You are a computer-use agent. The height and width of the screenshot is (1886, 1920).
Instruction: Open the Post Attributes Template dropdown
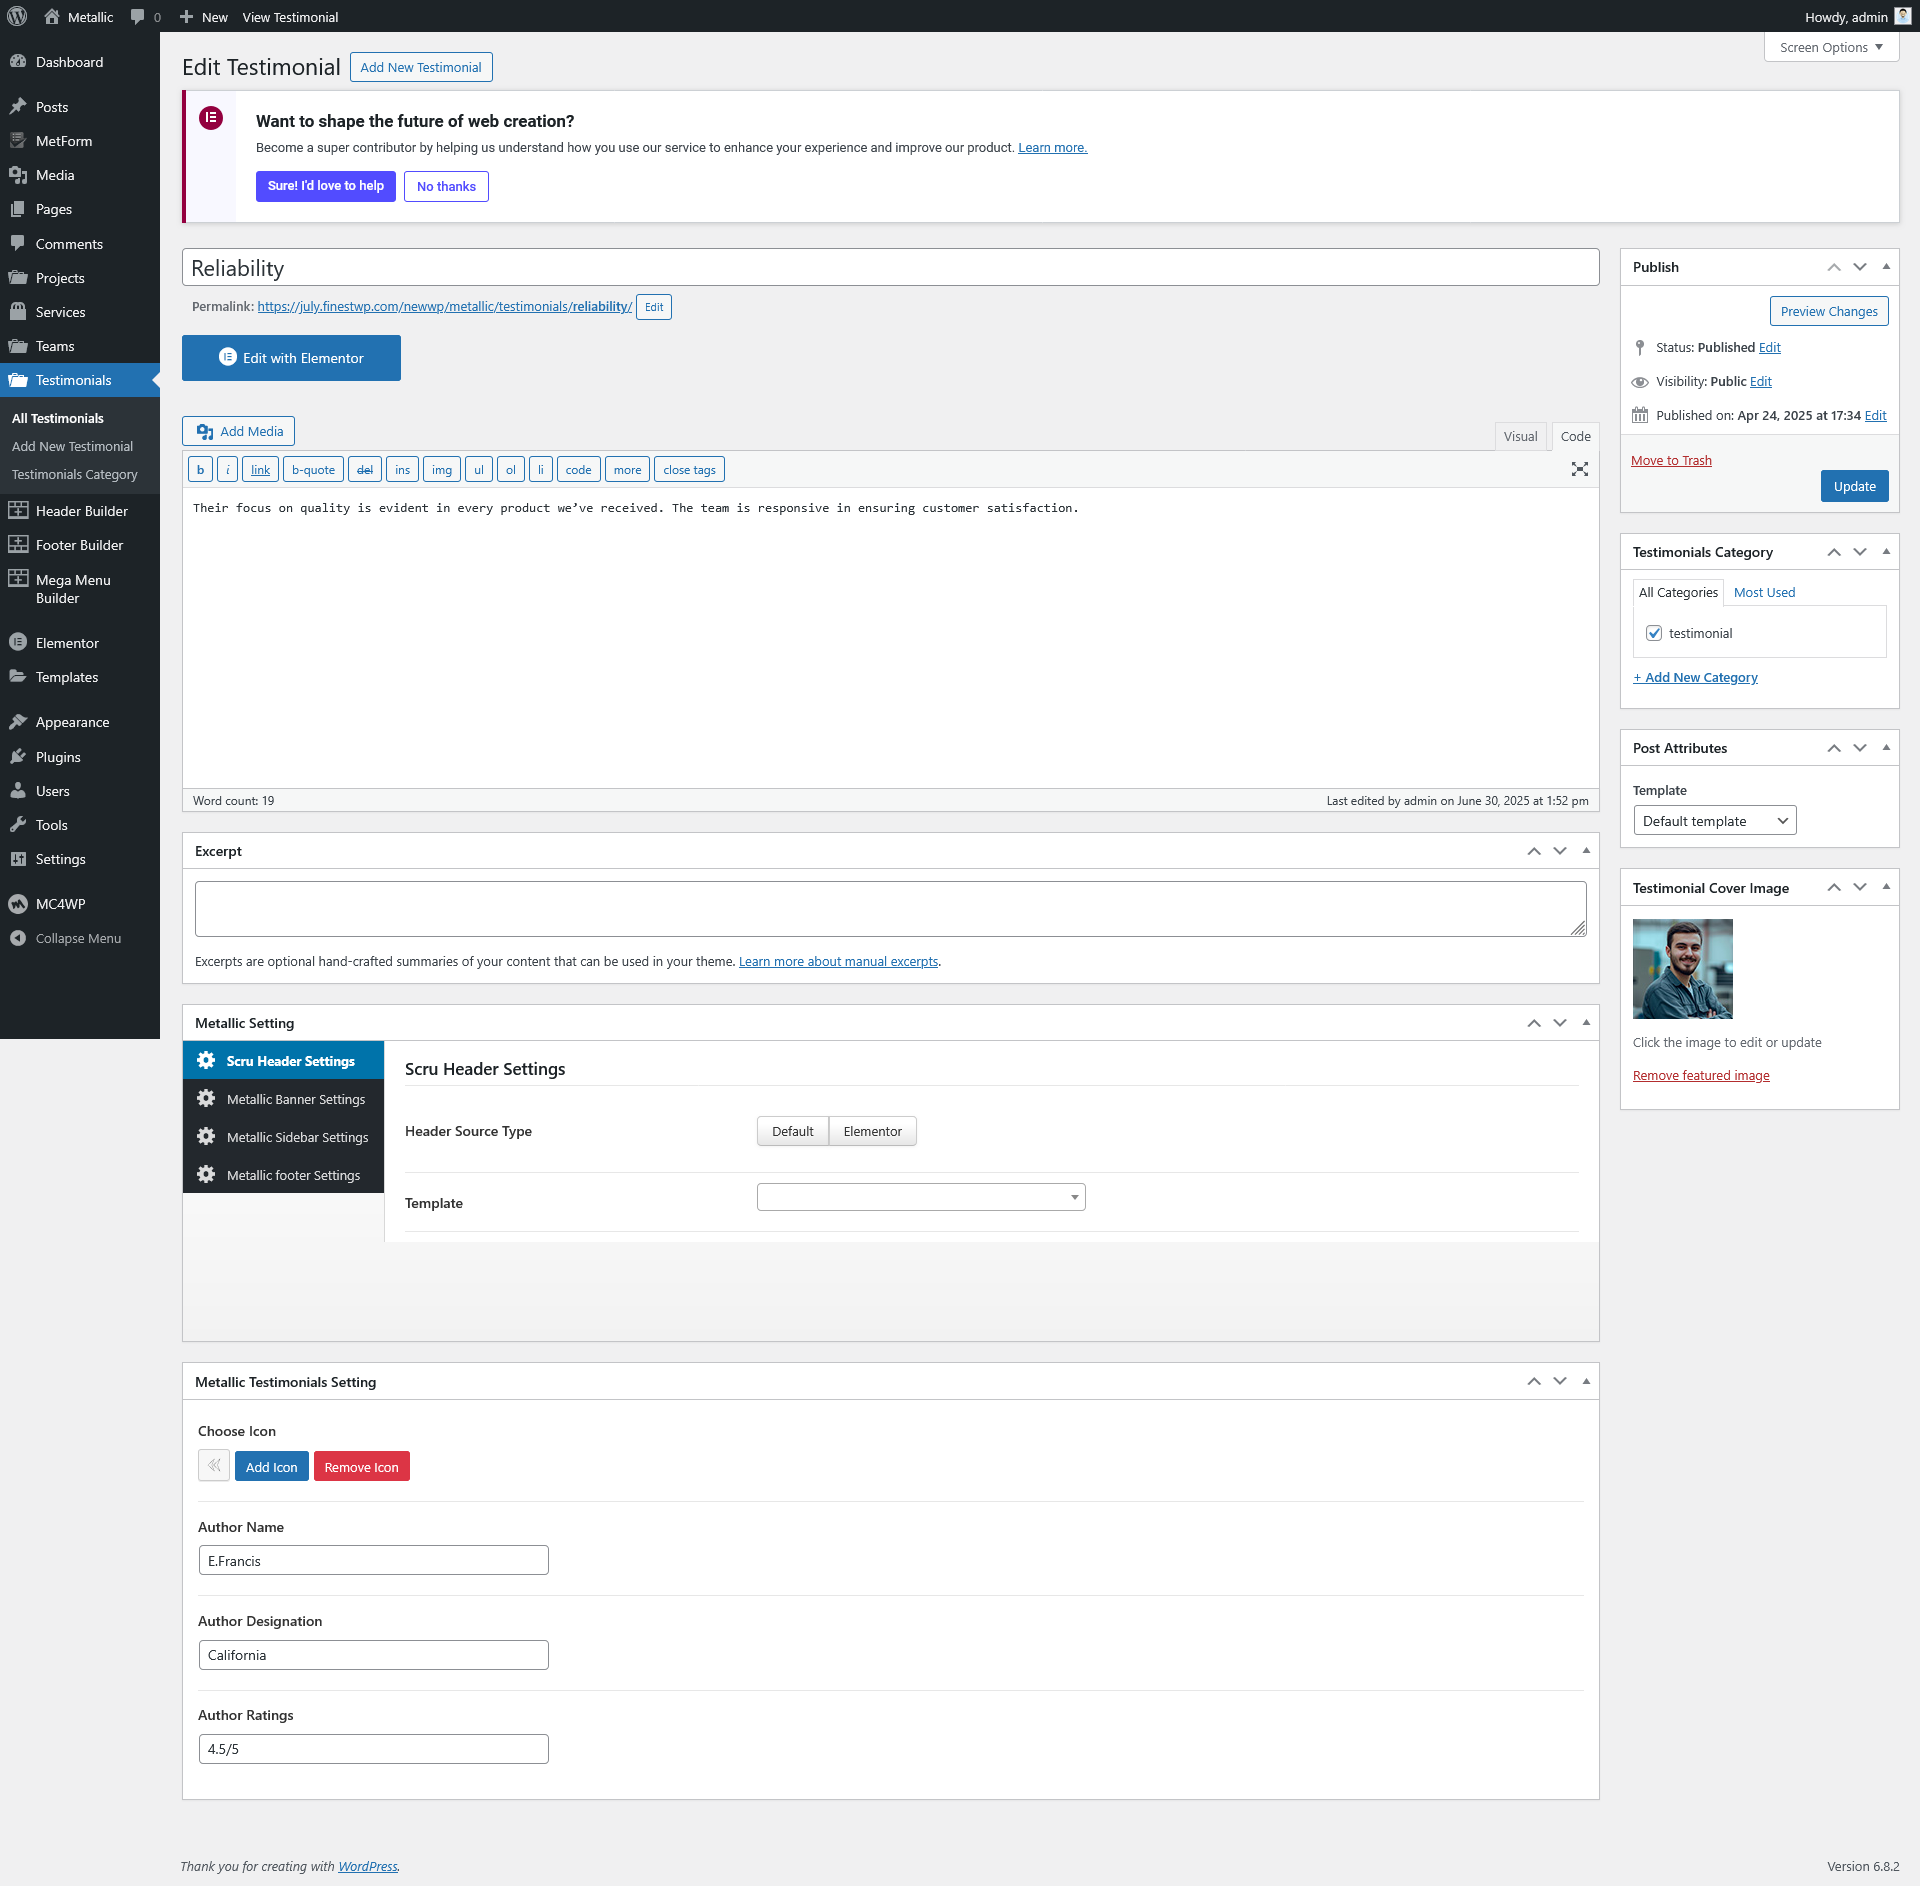[x=1714, y=821]
